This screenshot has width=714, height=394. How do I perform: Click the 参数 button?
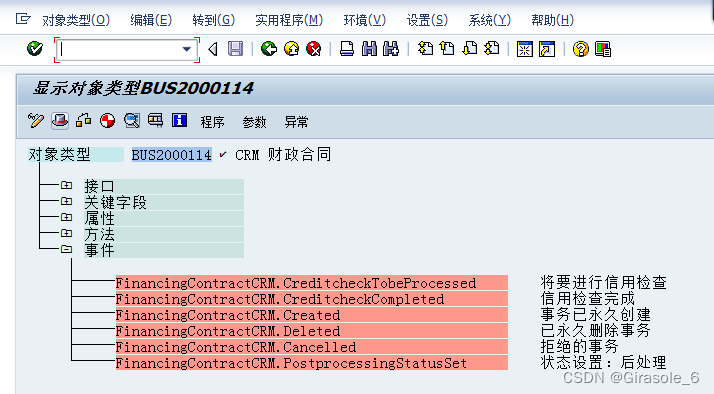point(254,122)
